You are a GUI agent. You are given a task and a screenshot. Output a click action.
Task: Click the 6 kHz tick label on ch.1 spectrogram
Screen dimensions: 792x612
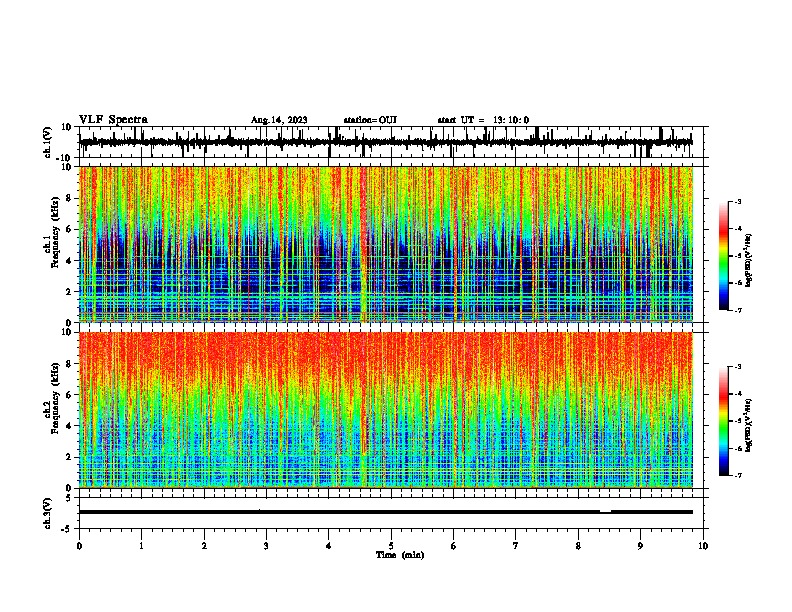70,229
